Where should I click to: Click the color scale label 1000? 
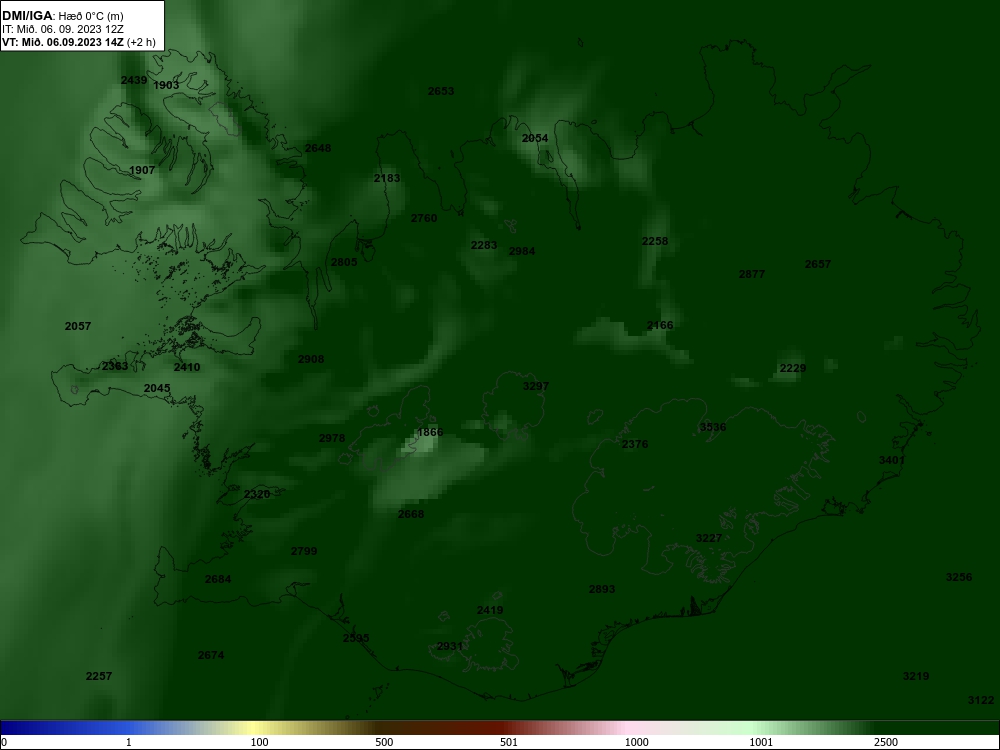(636, 742)
